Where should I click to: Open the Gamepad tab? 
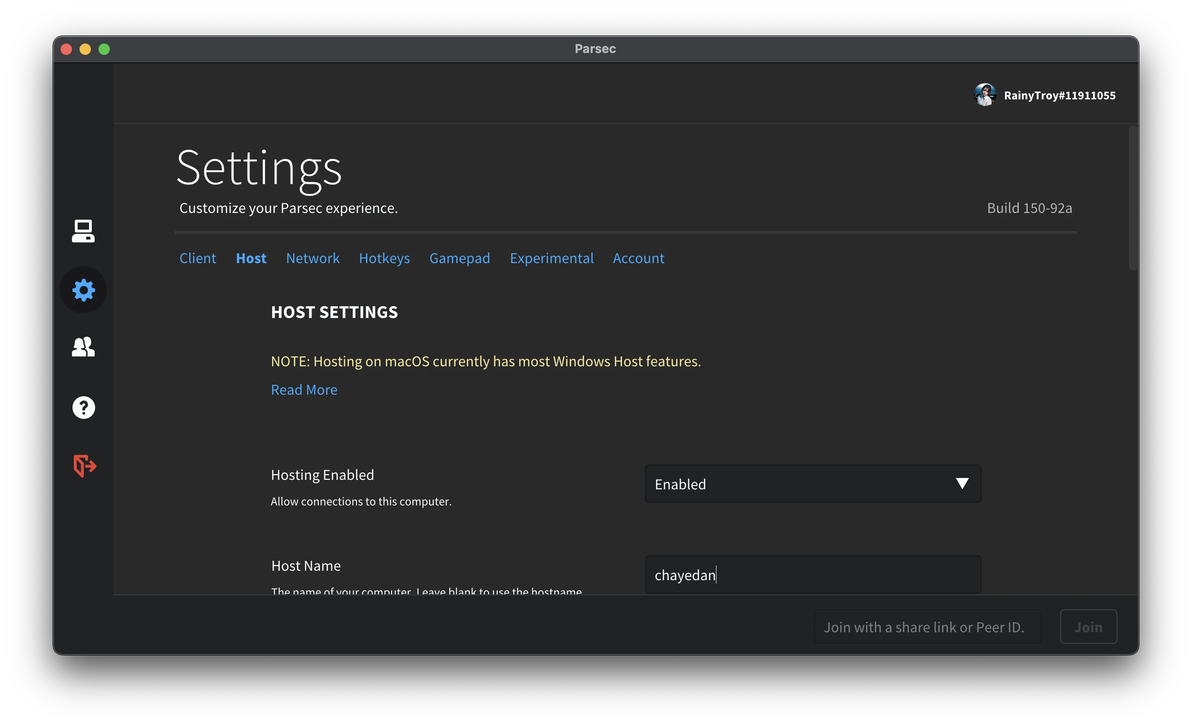(x=459, y=258)
